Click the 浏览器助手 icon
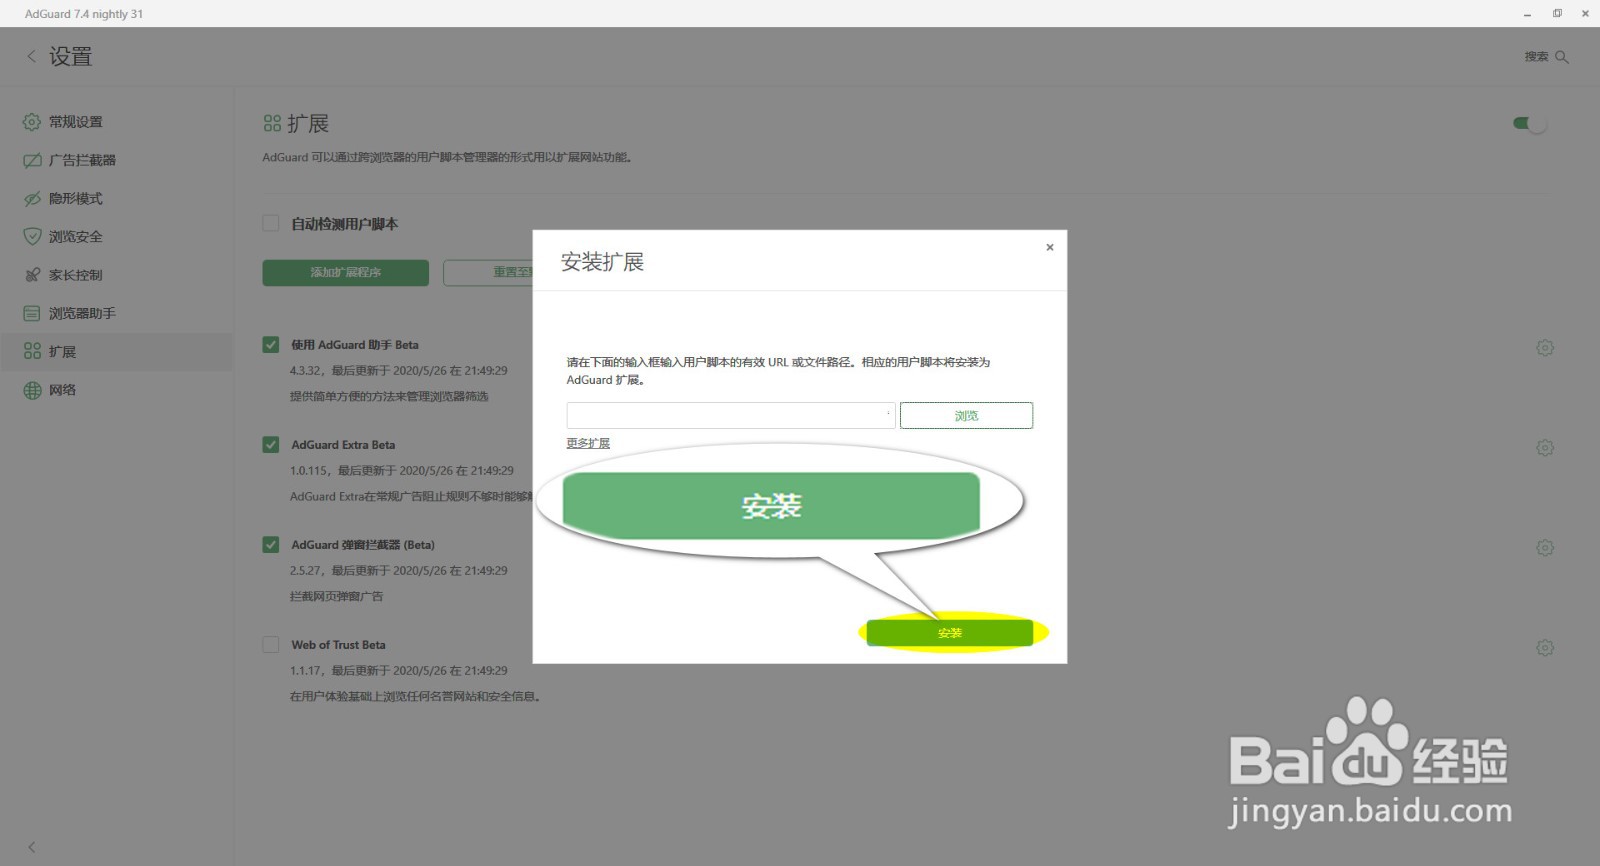This screenshot has height=866, width=1600. pos(32,313)
